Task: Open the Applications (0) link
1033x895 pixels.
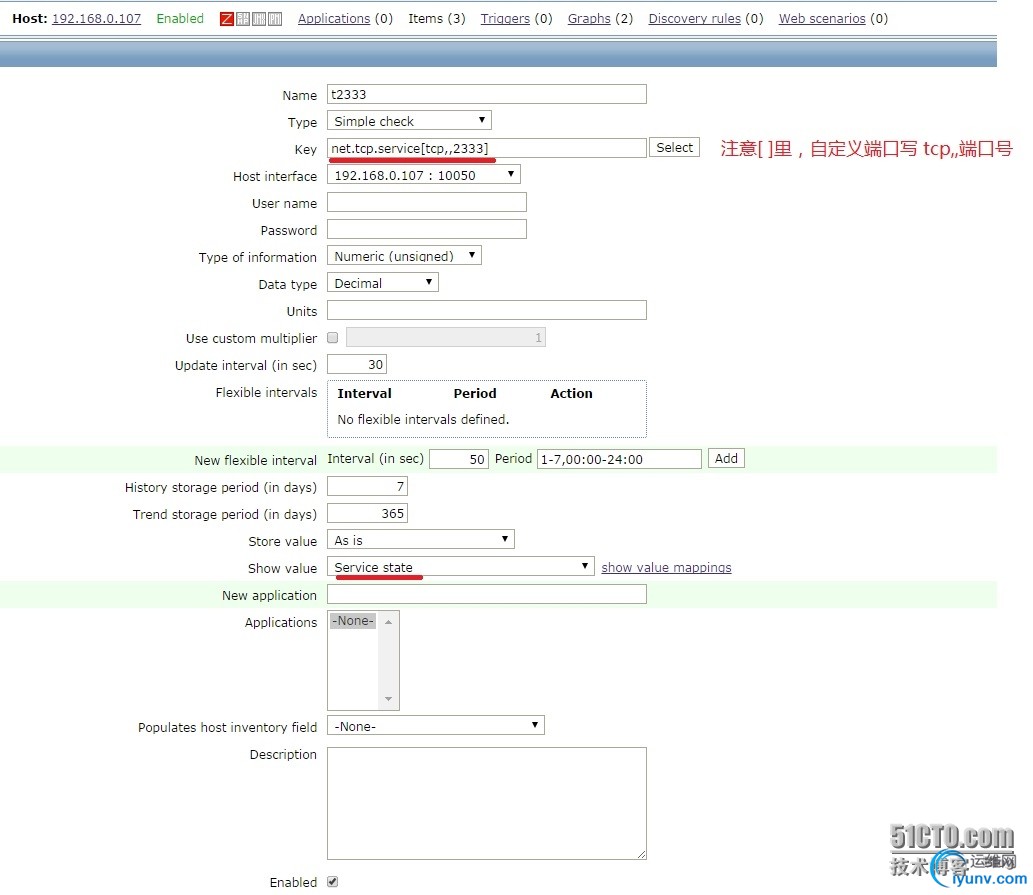Action: (x=334, y=18)
